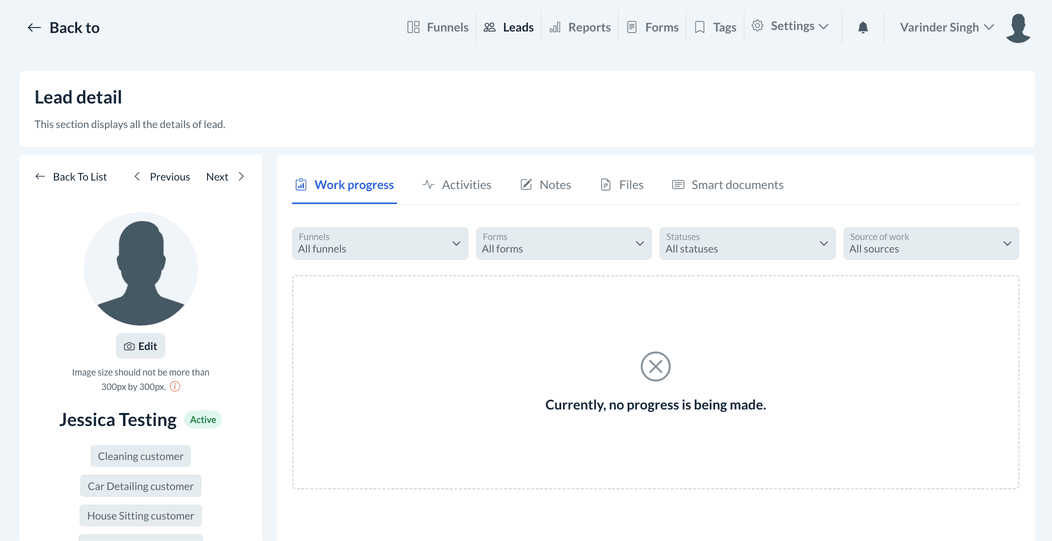This screenshot has height=541, width=1052.
Task: Click the Lead detail heading
Action: [78, 97]
